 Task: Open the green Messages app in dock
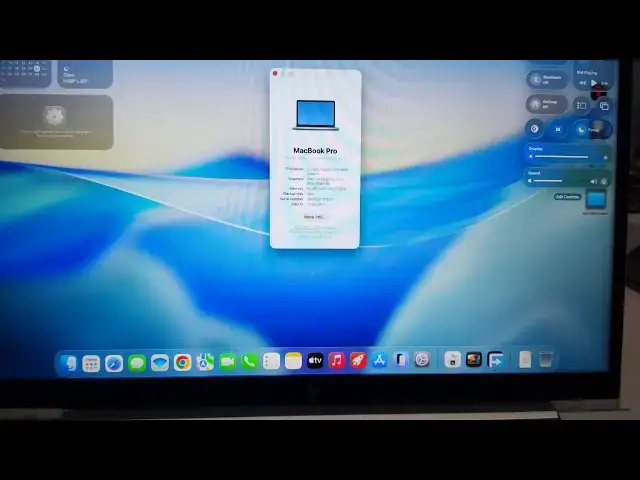[137, 363]
